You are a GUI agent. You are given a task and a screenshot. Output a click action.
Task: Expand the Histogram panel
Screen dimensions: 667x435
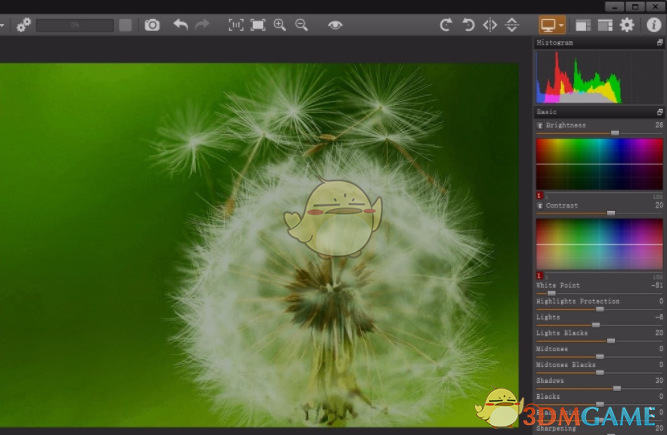[659, 44]
